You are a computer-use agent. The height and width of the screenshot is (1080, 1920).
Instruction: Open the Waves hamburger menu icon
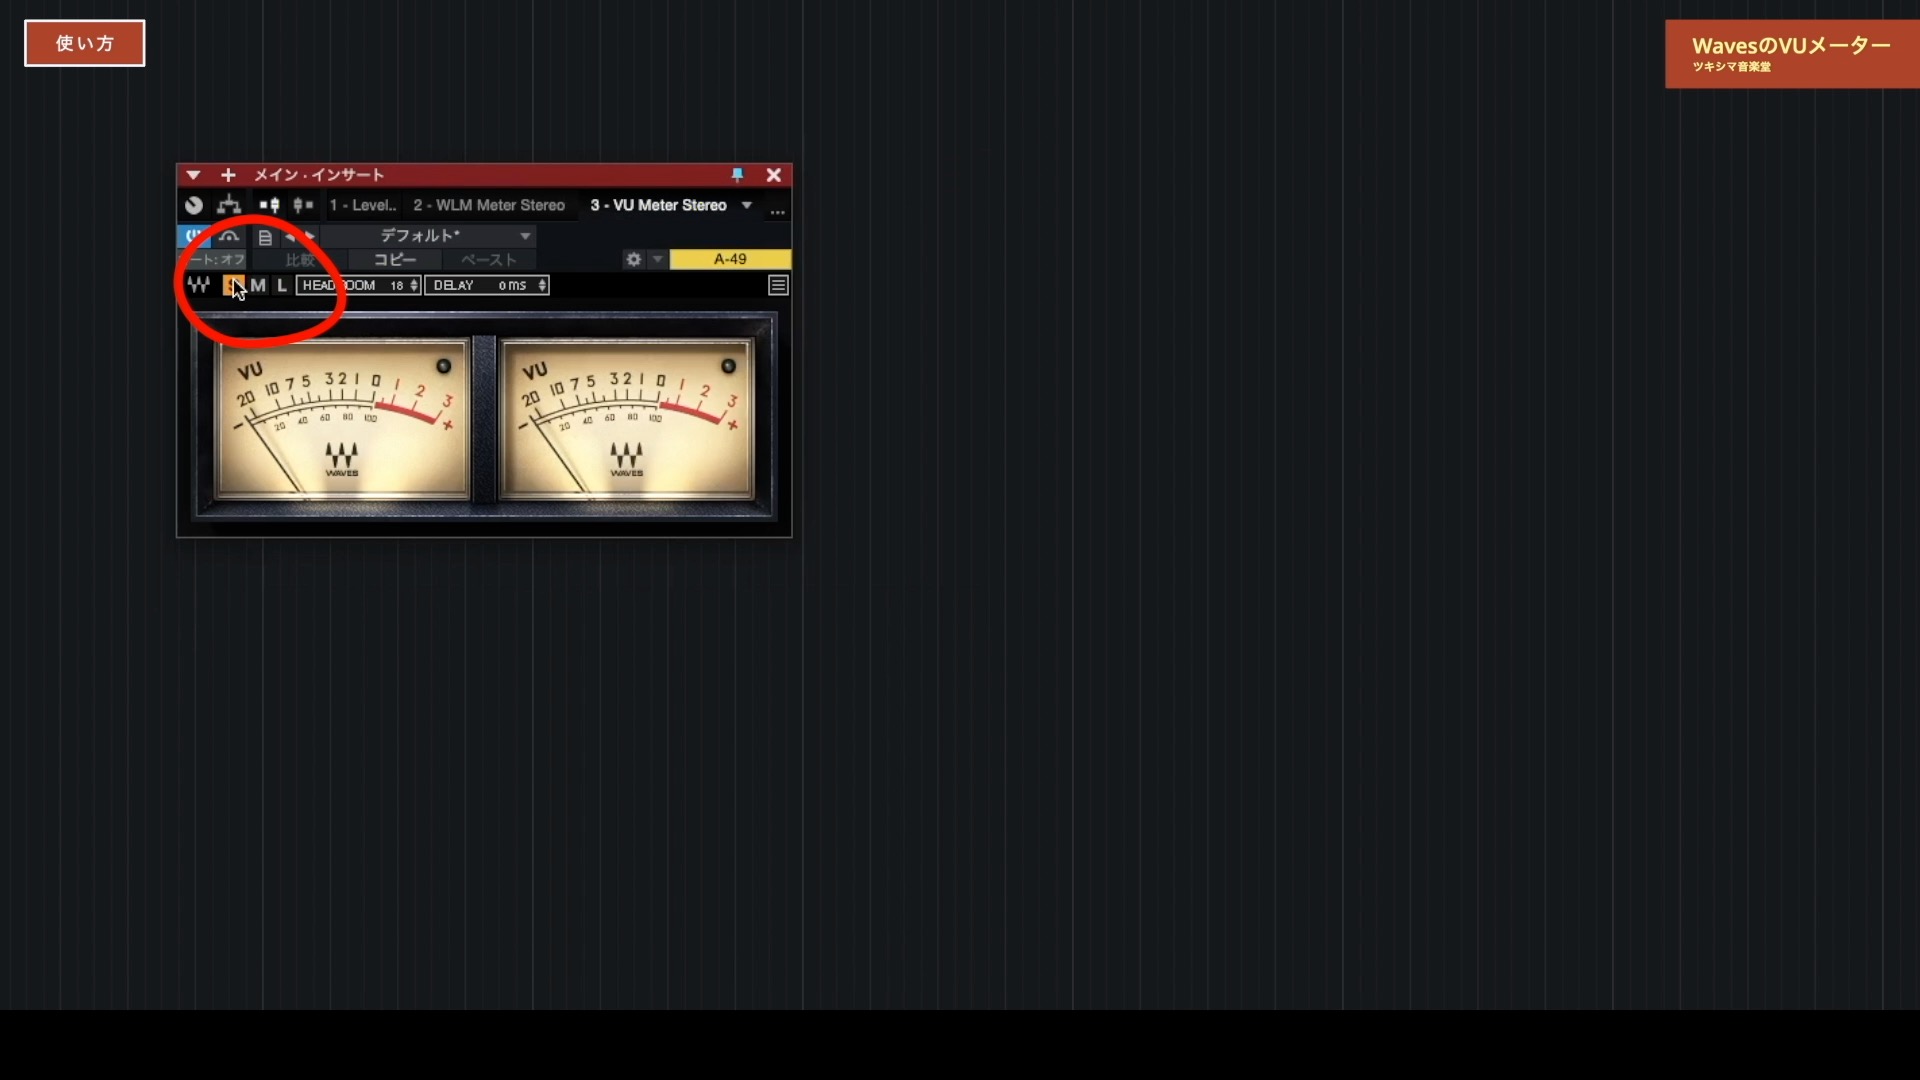(x=778, y=285)
